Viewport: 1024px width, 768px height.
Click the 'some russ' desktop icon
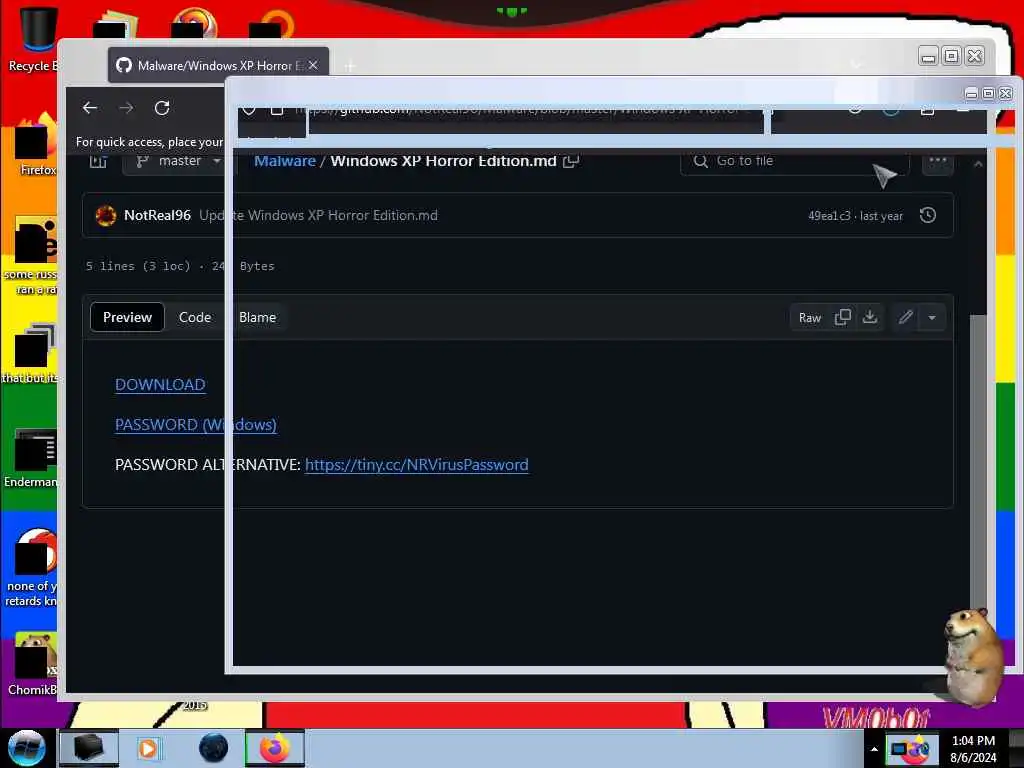(33, 256)
